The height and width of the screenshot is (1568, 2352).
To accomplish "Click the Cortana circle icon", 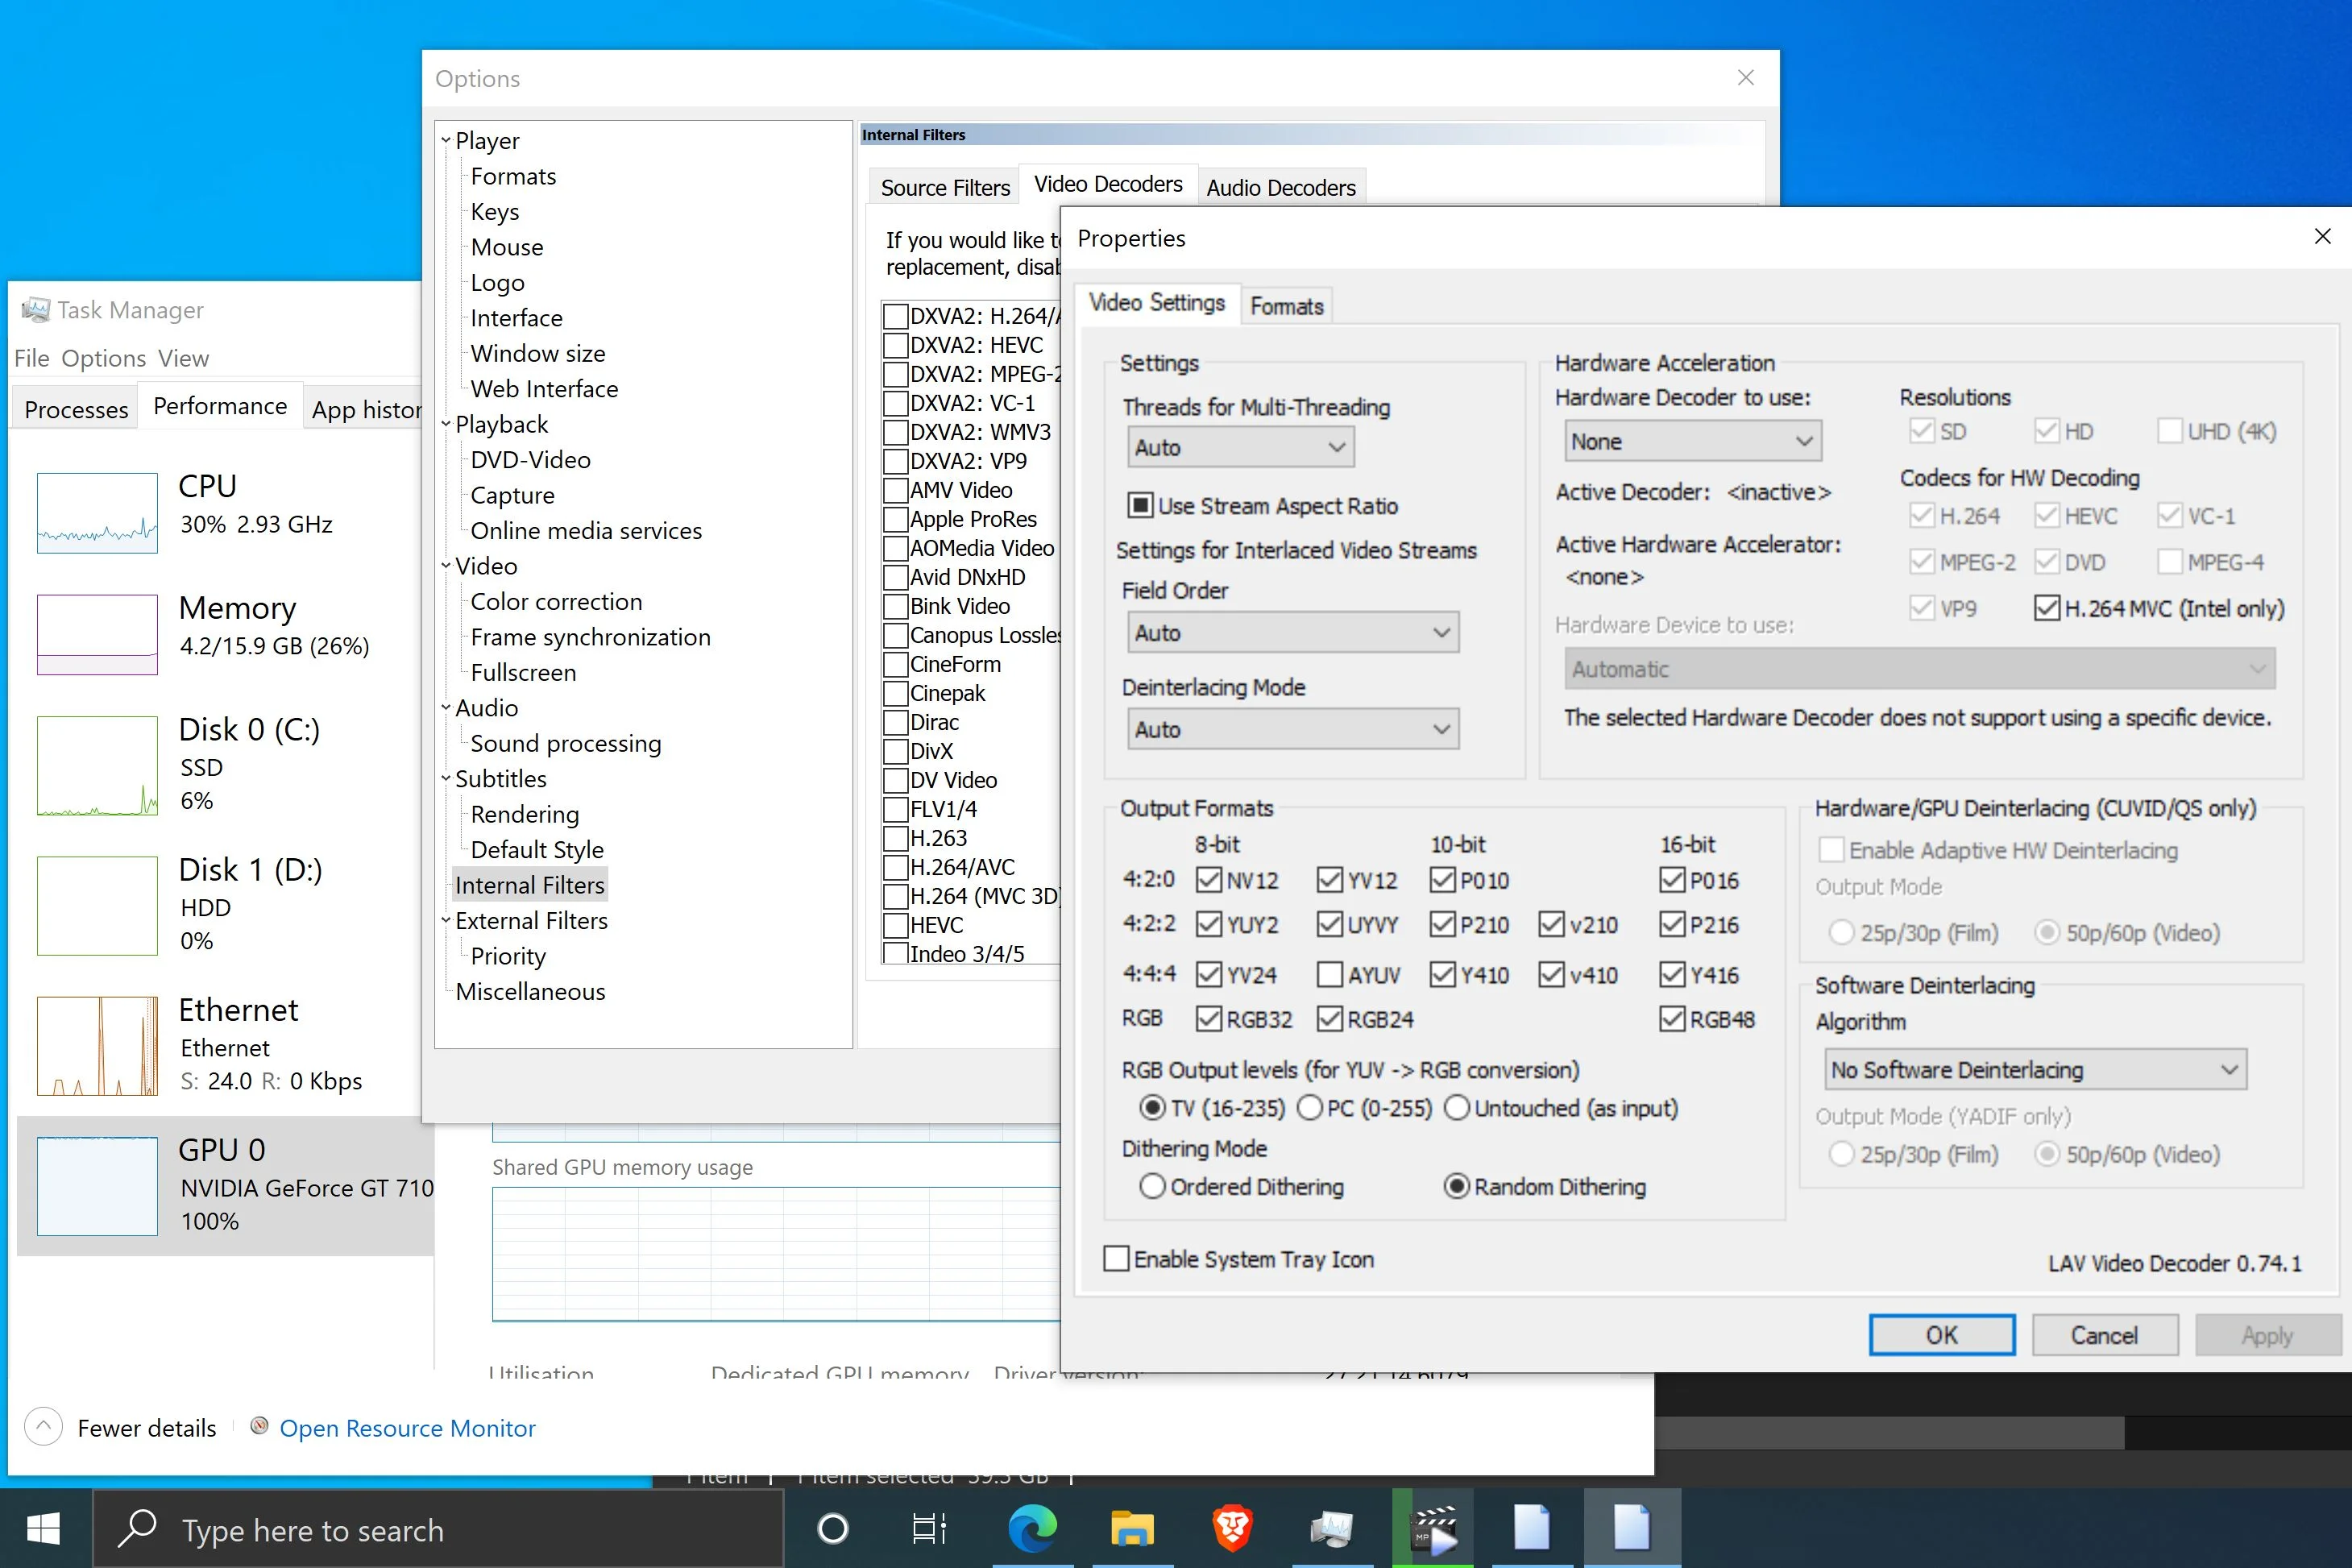I will [x=832, y=1528].
